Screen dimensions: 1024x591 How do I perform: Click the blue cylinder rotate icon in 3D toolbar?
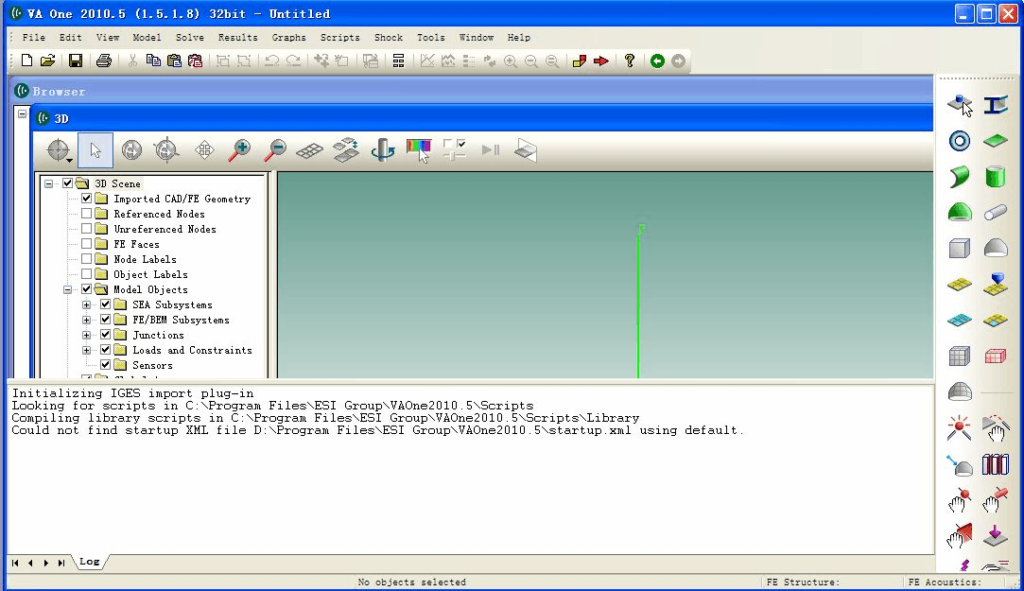(382, 150)
